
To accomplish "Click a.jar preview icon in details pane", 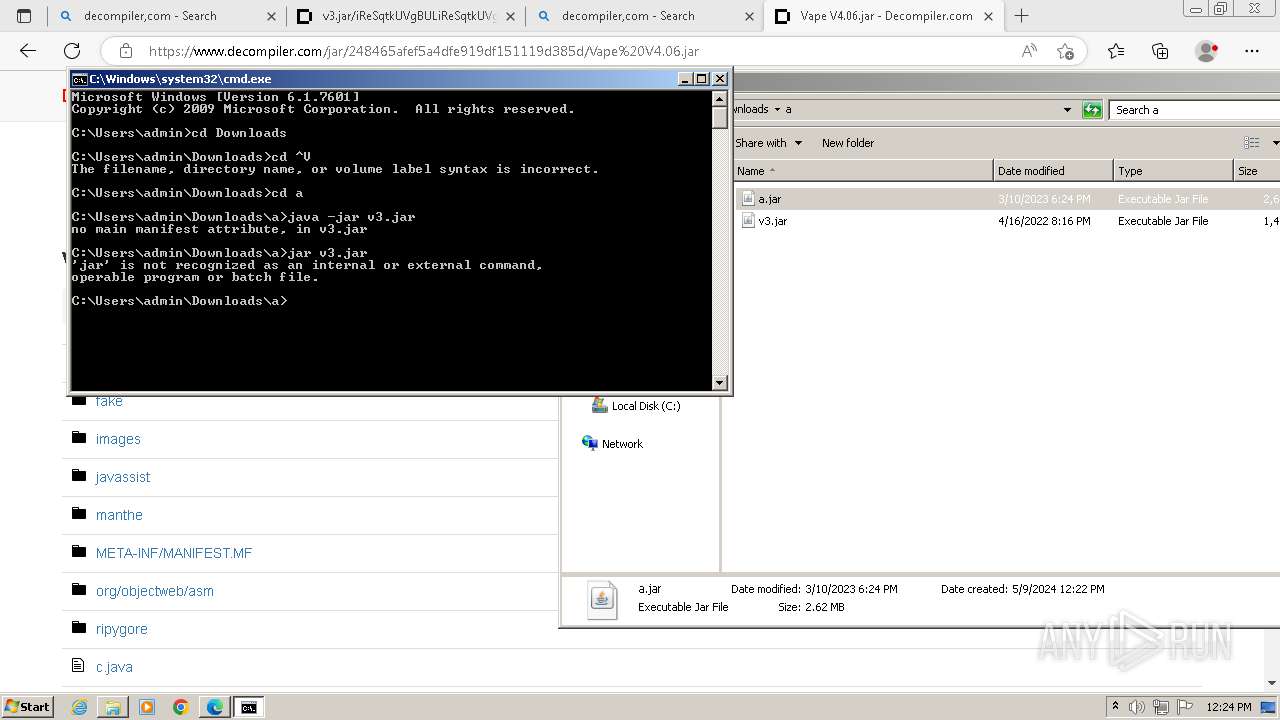I will click(602, 600).
